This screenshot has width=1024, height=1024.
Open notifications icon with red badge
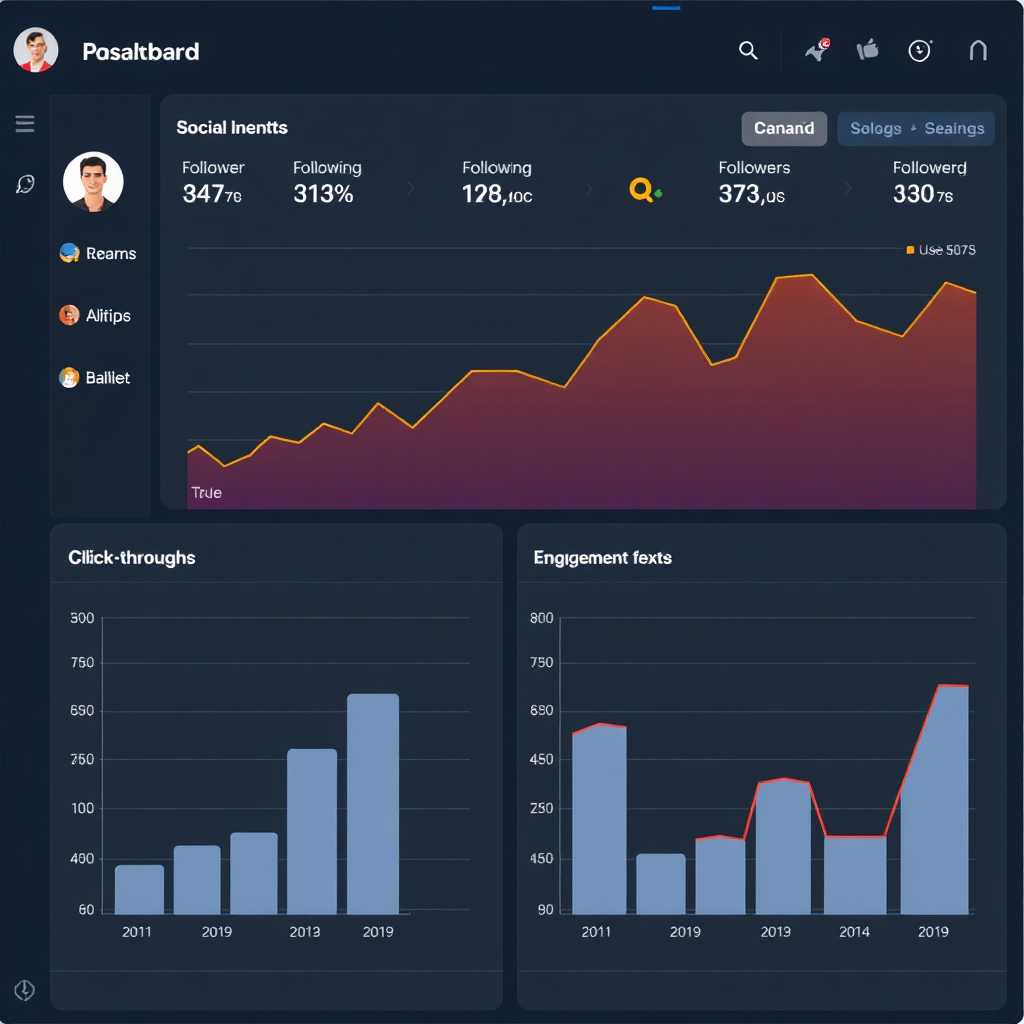pyautogui.click(x=818, y=50)
